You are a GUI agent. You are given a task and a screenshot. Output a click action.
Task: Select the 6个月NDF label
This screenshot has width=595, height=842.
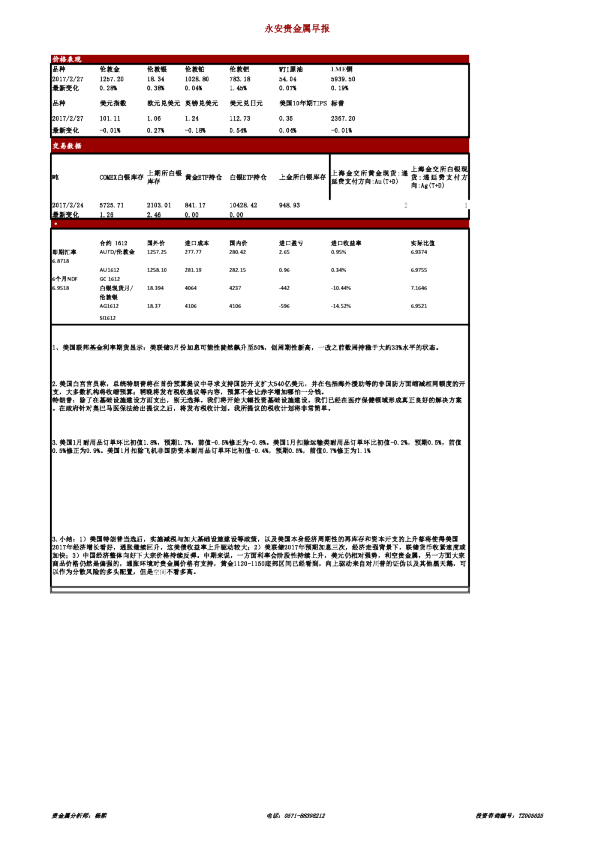(65, 279)
